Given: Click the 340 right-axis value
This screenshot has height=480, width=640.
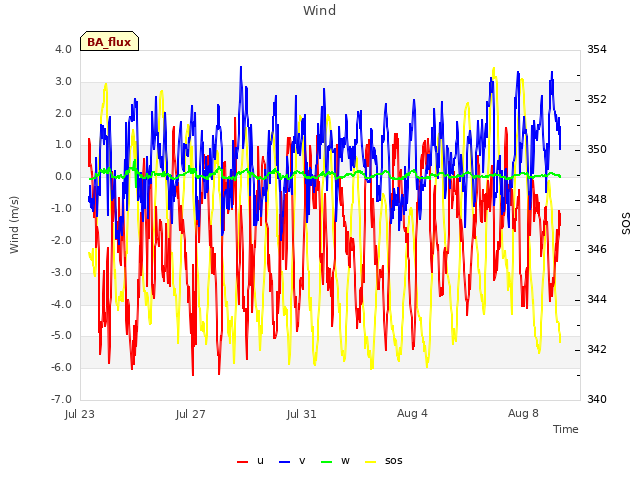Looking at the screenshot, I should (x=597, y=399).
